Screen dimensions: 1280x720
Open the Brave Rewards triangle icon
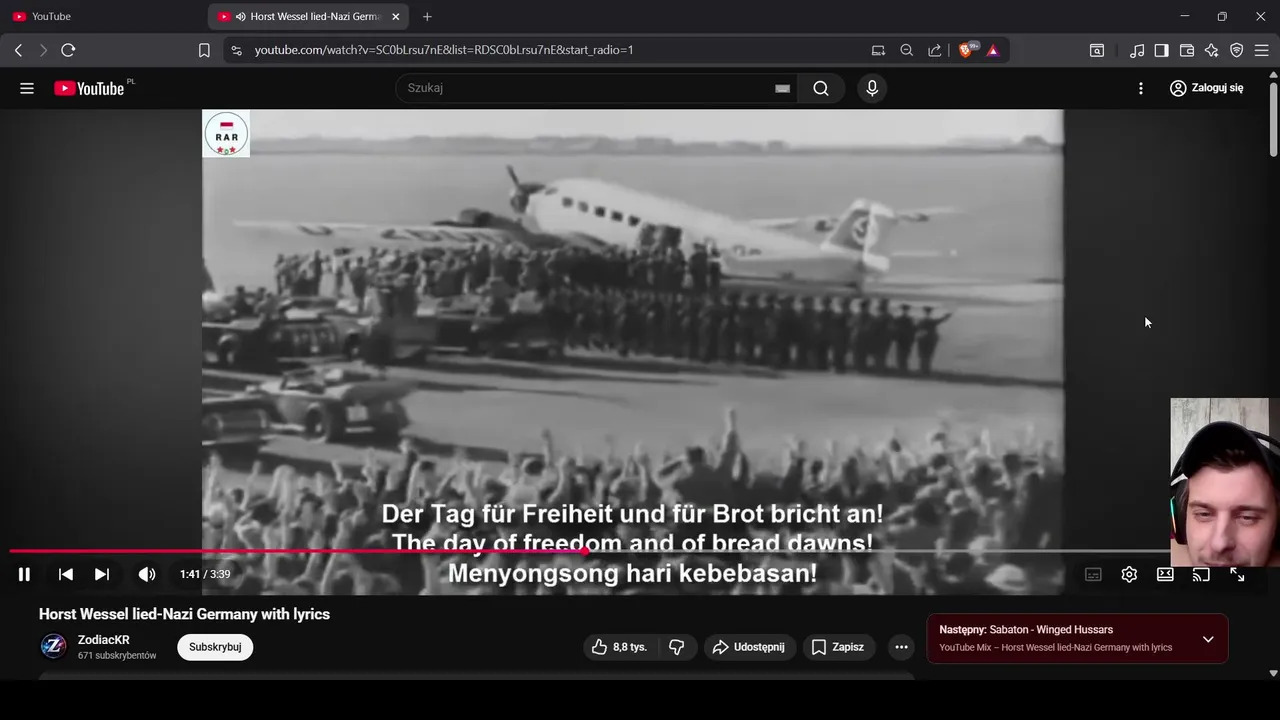click(993, 50)
